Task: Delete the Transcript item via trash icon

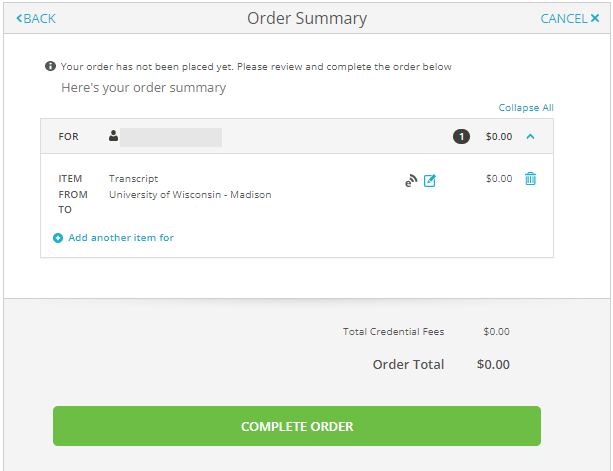Action: [x=530, y=179]
